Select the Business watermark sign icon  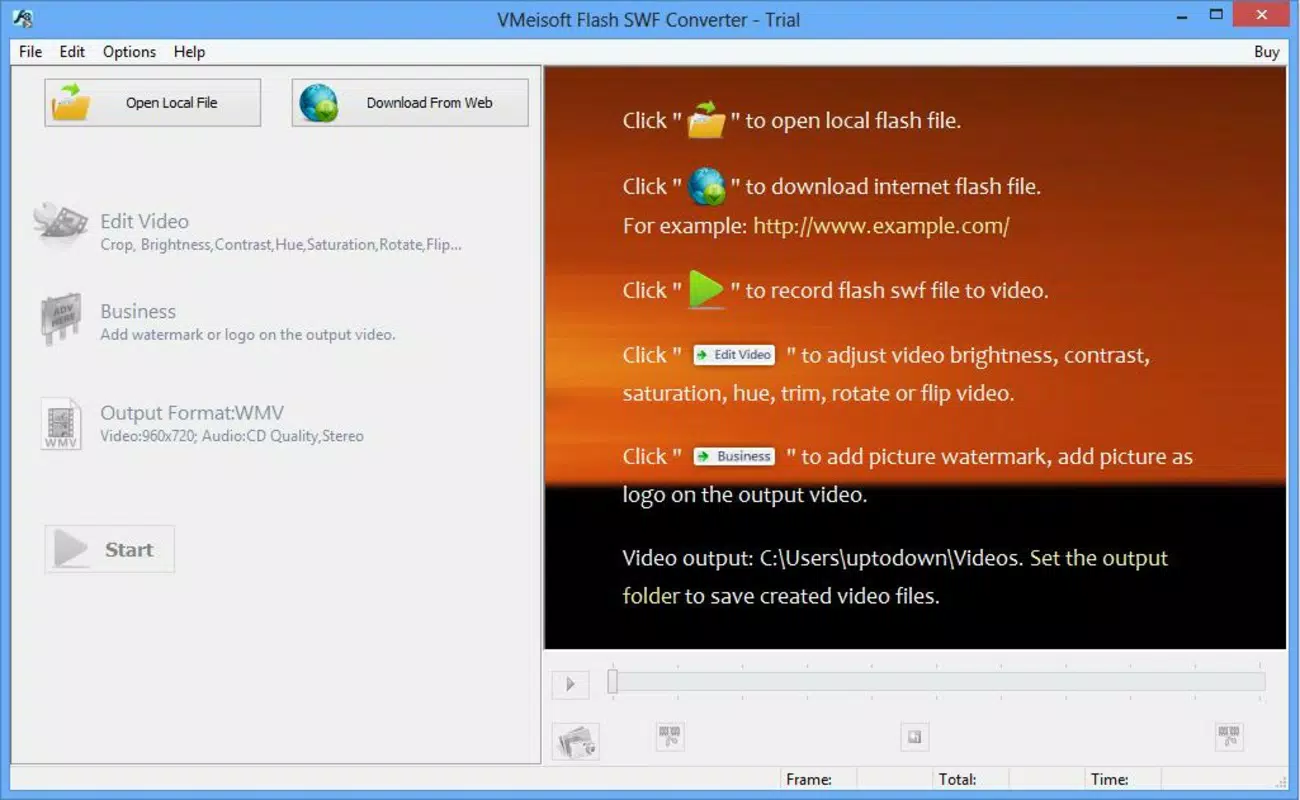pyautogui.click(x=60, y=320)
